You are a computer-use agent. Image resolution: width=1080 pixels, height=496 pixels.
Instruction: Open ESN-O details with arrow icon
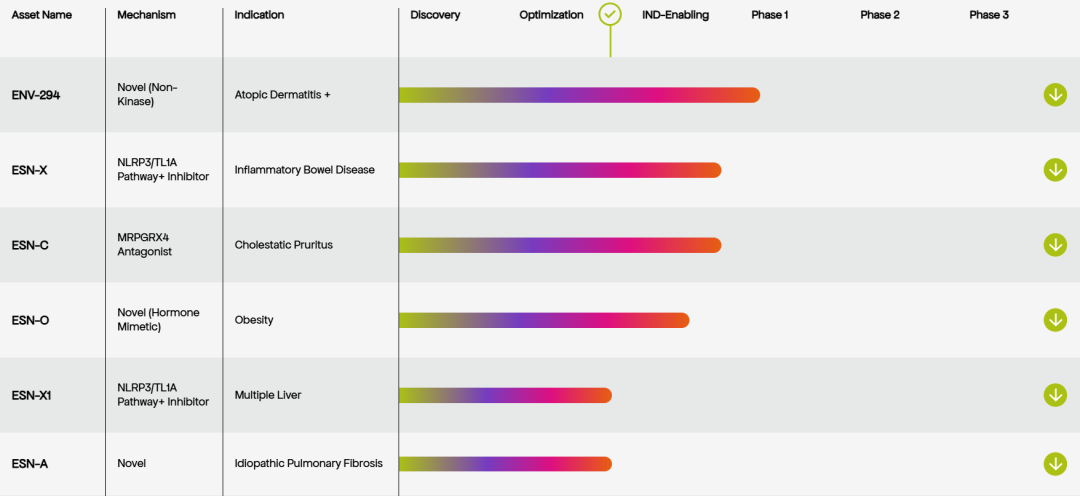pyautogui.click(x=1055, y=320)
